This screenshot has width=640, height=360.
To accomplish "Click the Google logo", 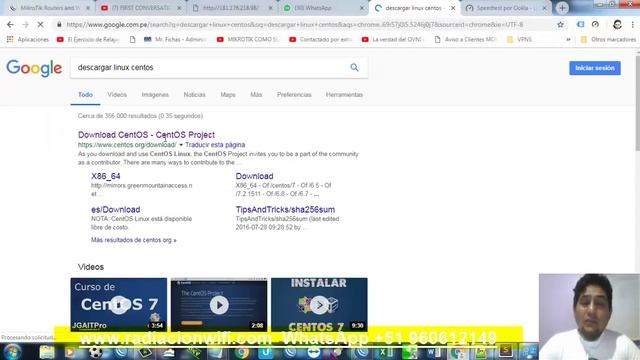I will 34,68.
